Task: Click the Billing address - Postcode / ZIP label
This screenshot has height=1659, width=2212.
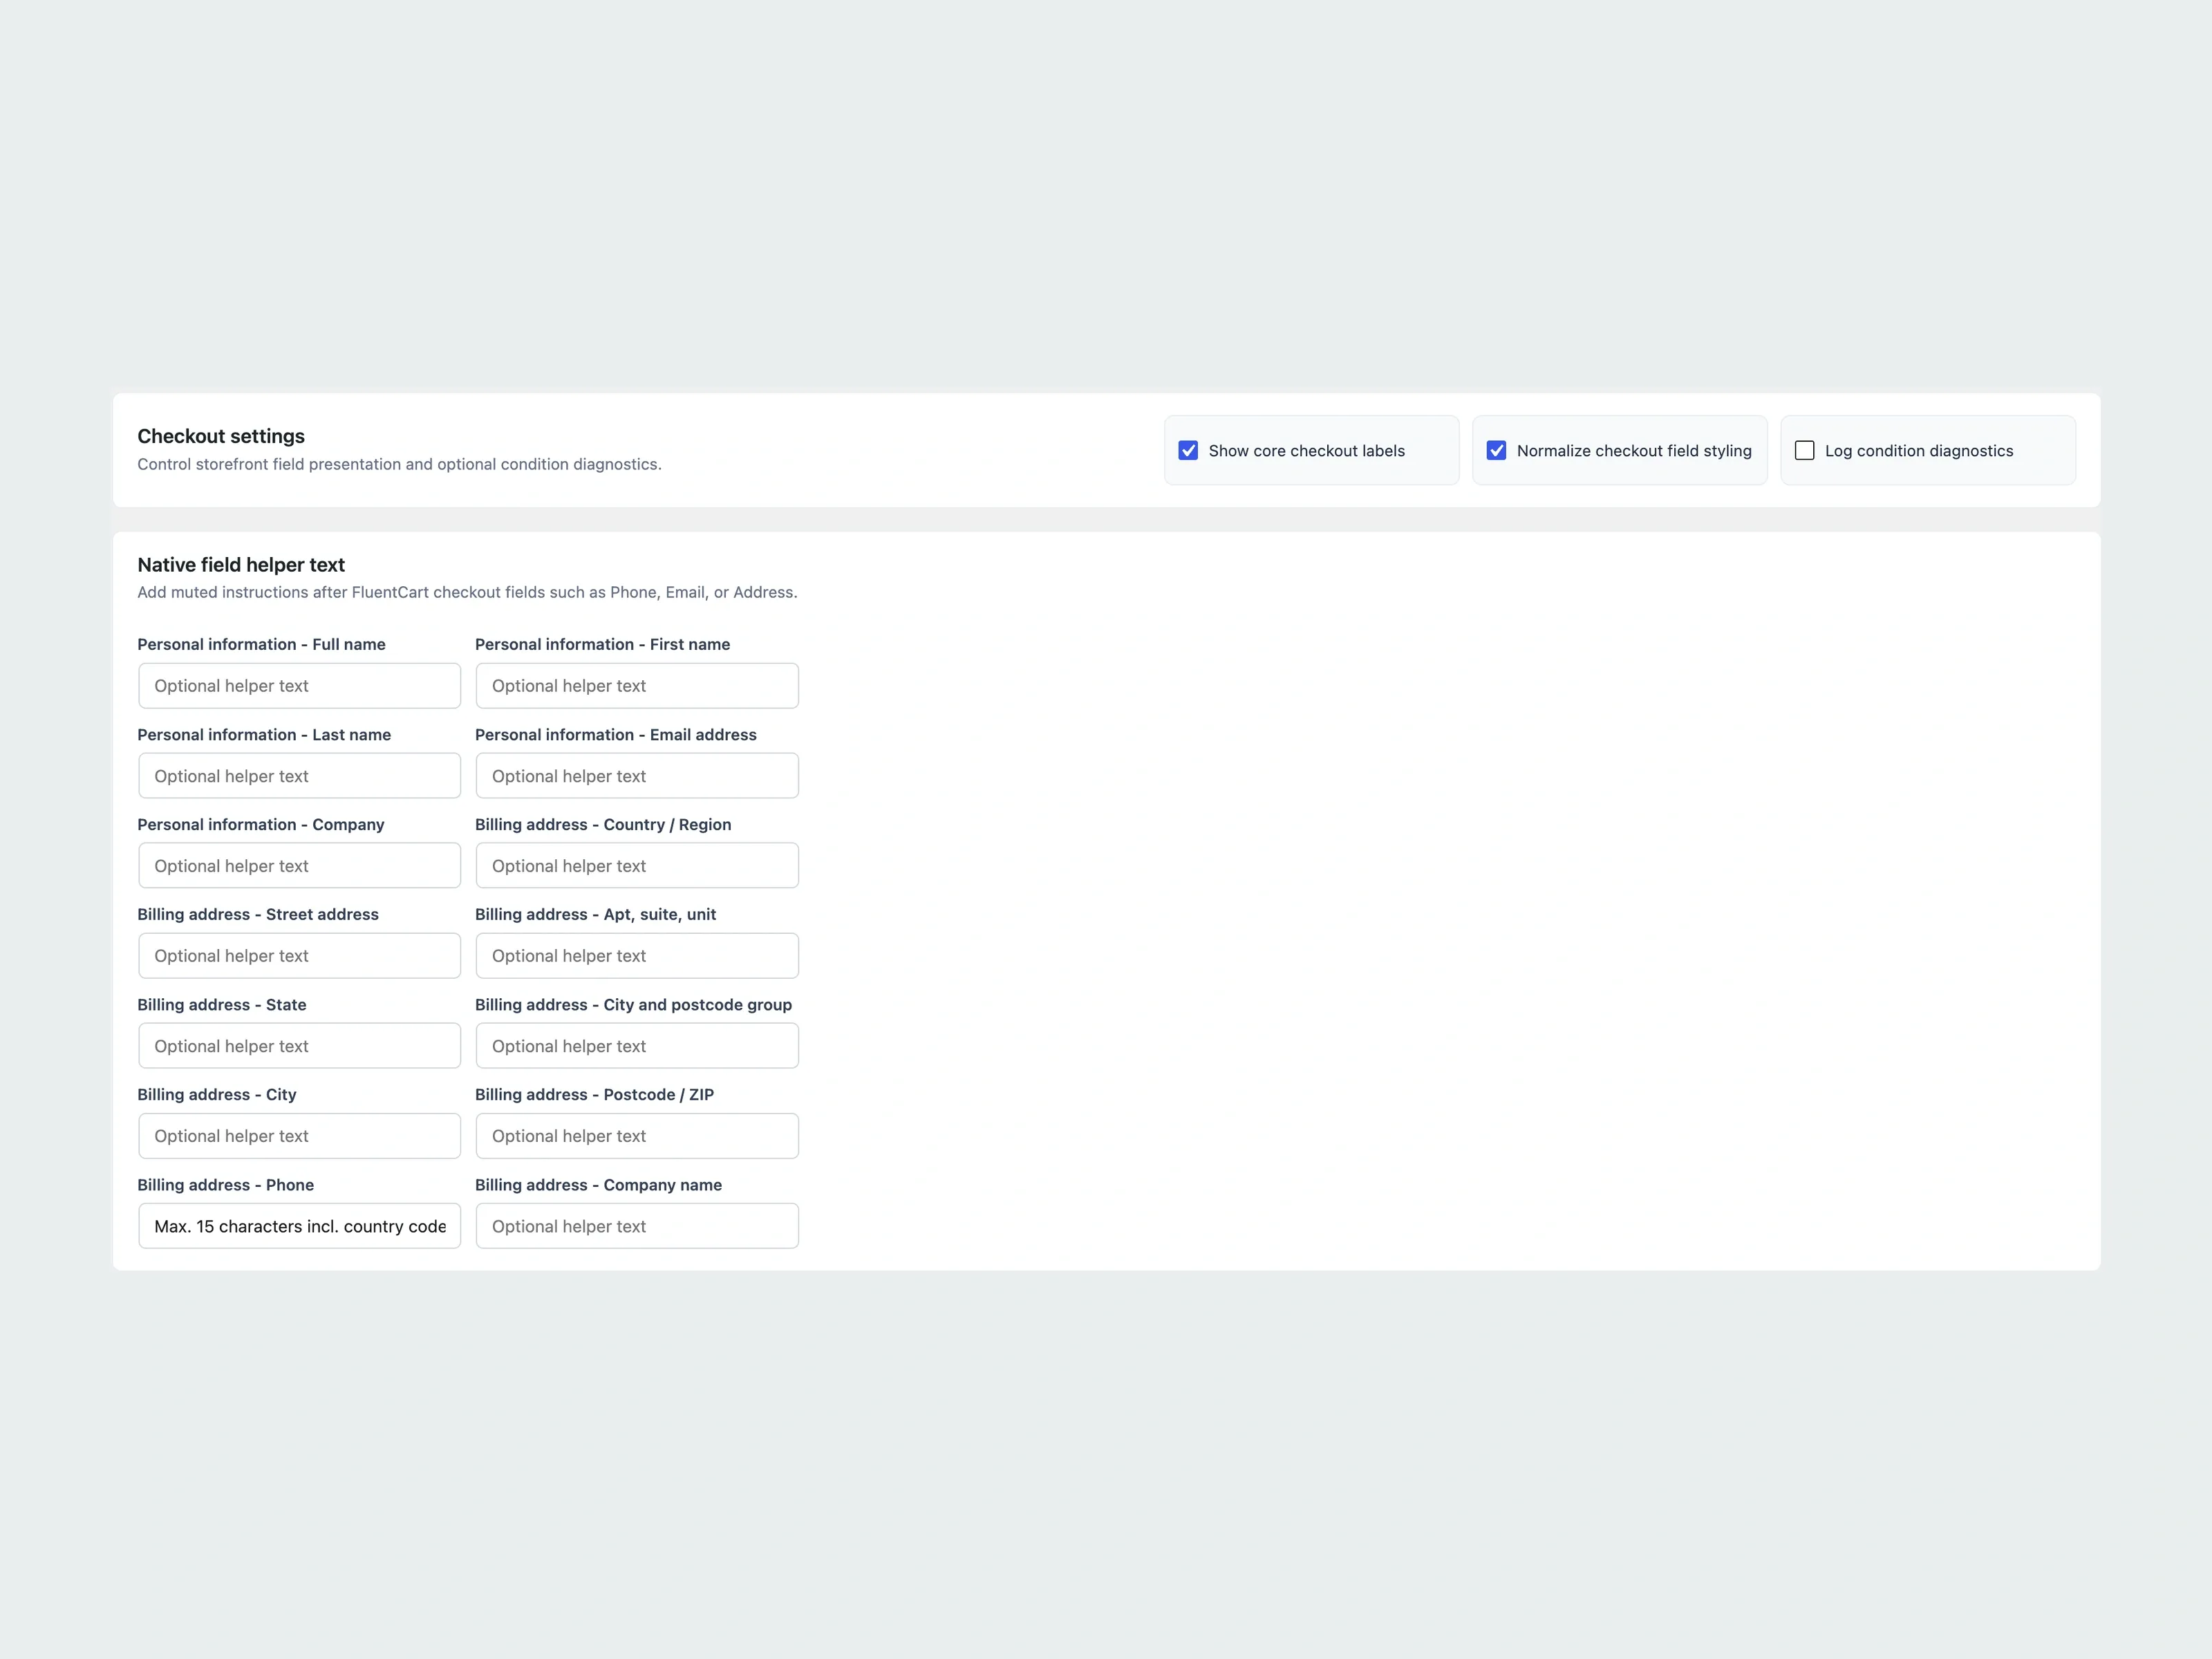Action: click(x=594, y=1094)
